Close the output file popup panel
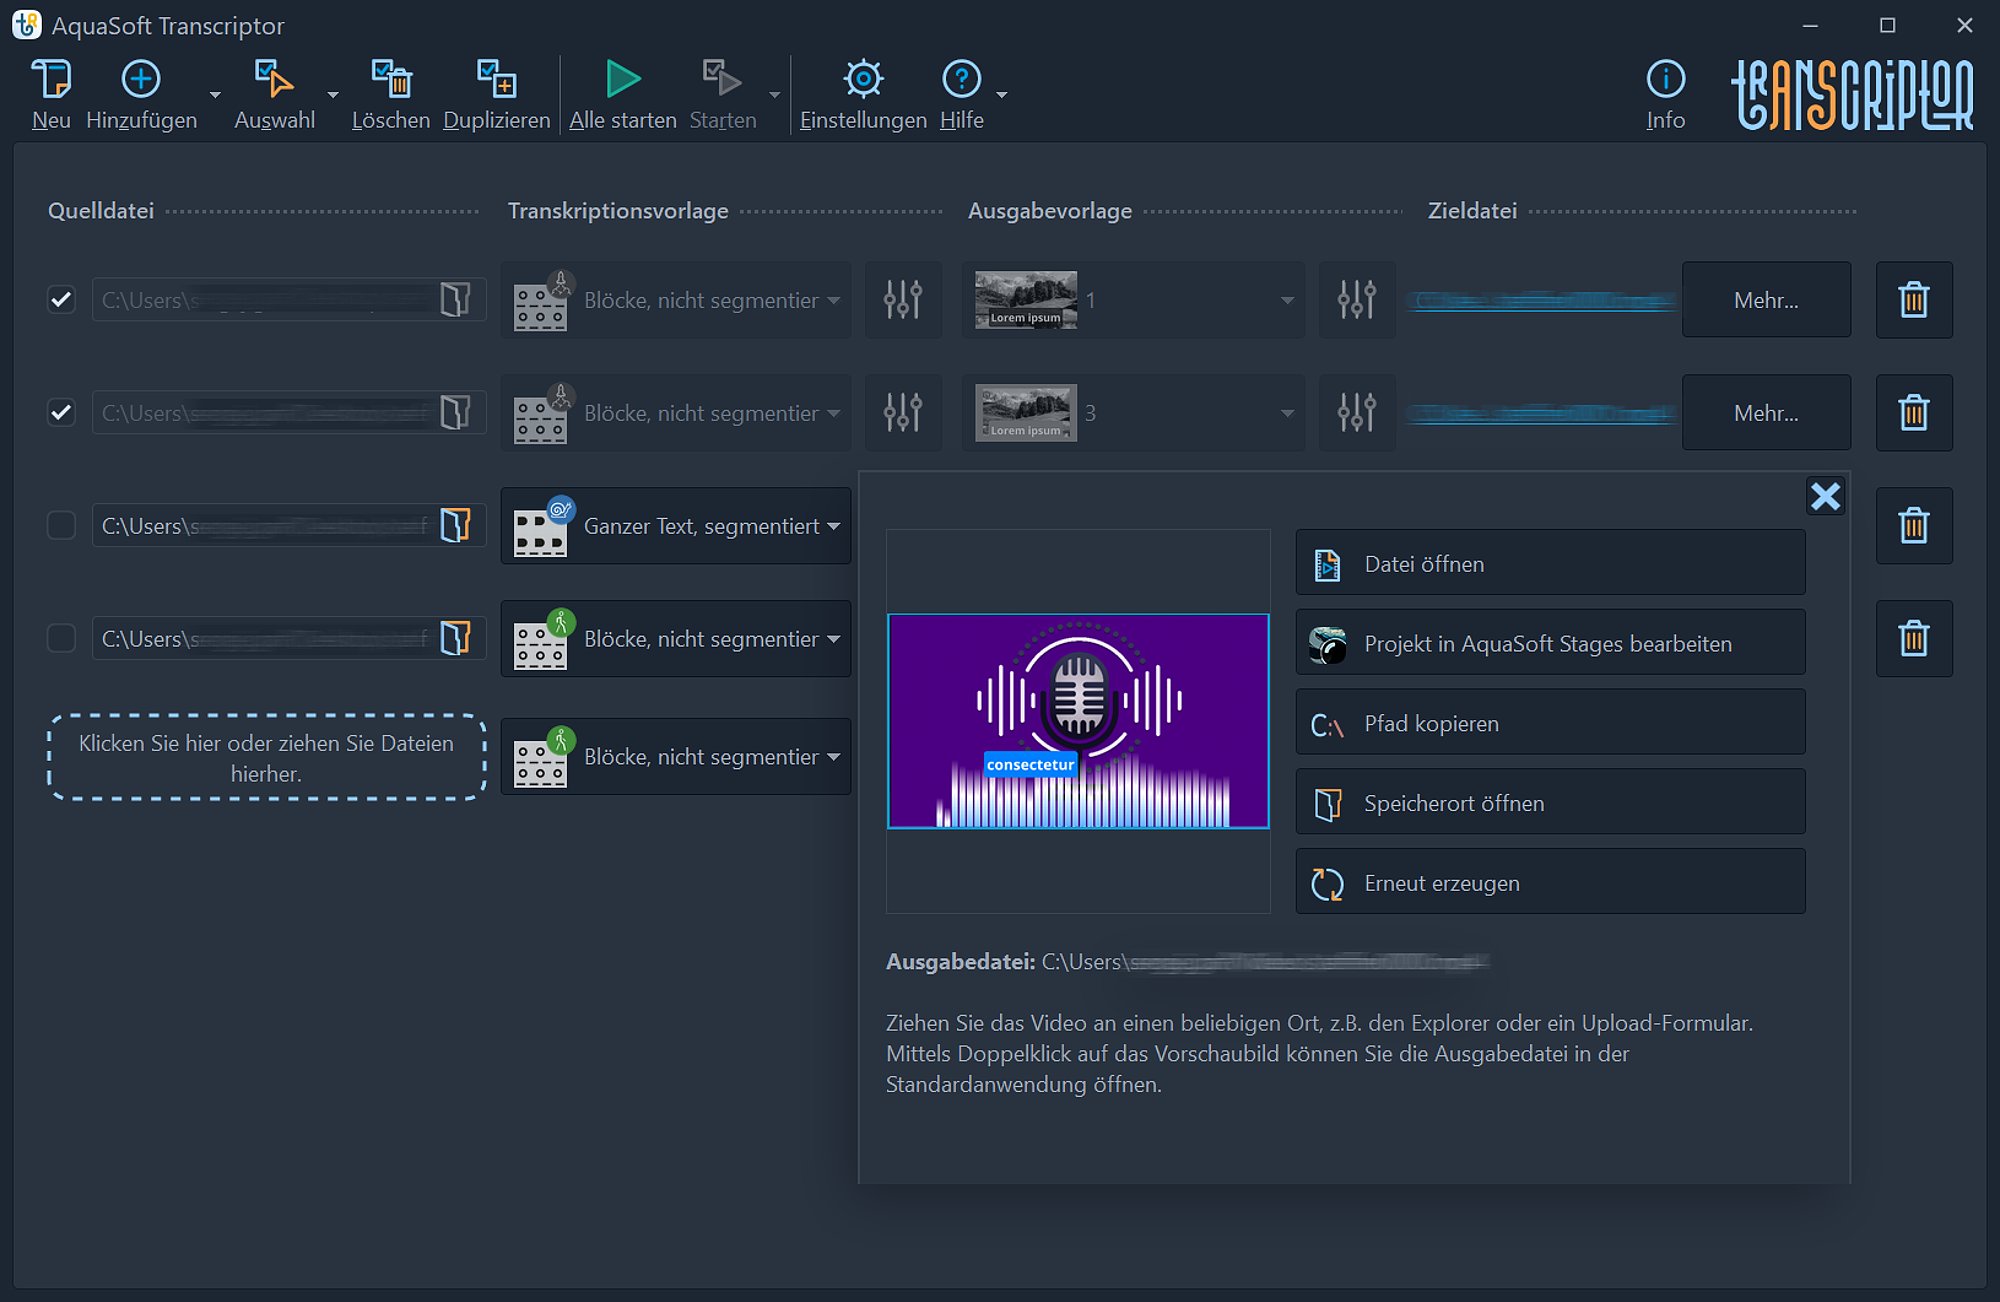The image size is (2000, 1302). pyautogui.click(x=1826, y=496)
